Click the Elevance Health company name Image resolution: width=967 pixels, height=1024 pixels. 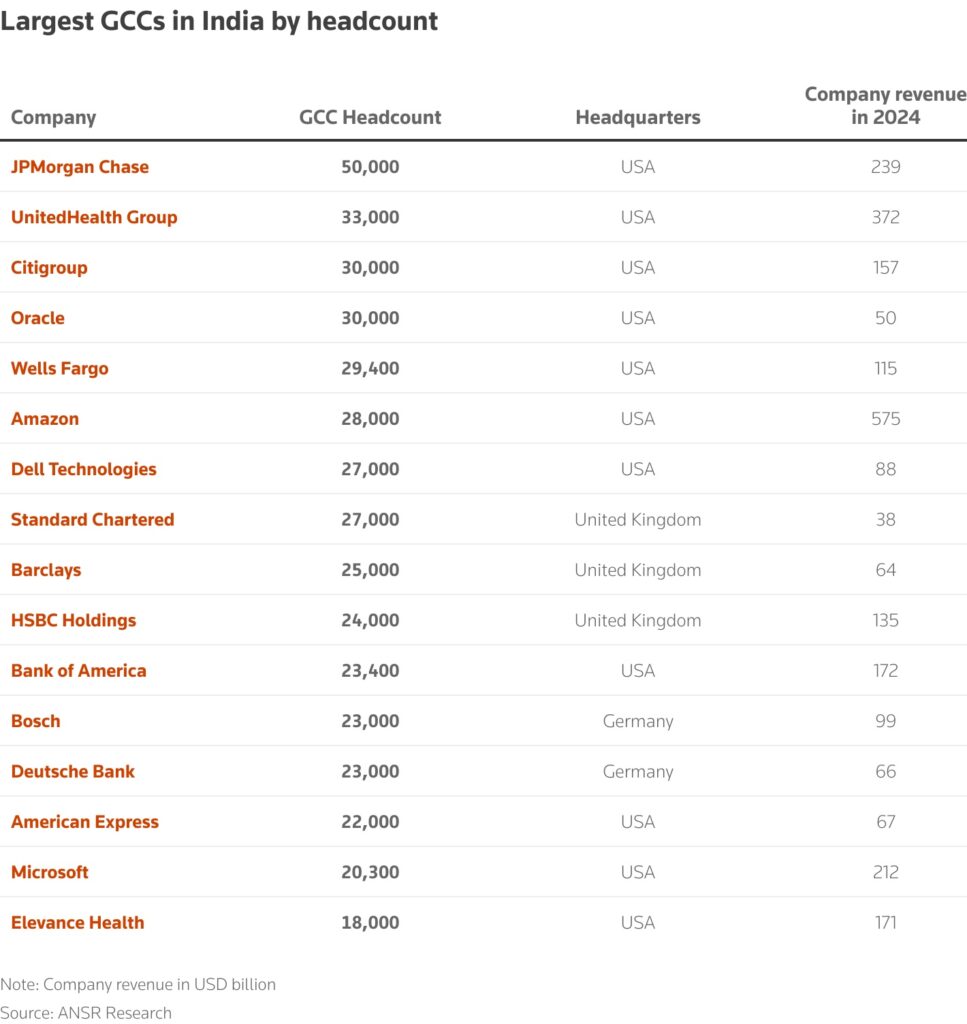(78, 922)
